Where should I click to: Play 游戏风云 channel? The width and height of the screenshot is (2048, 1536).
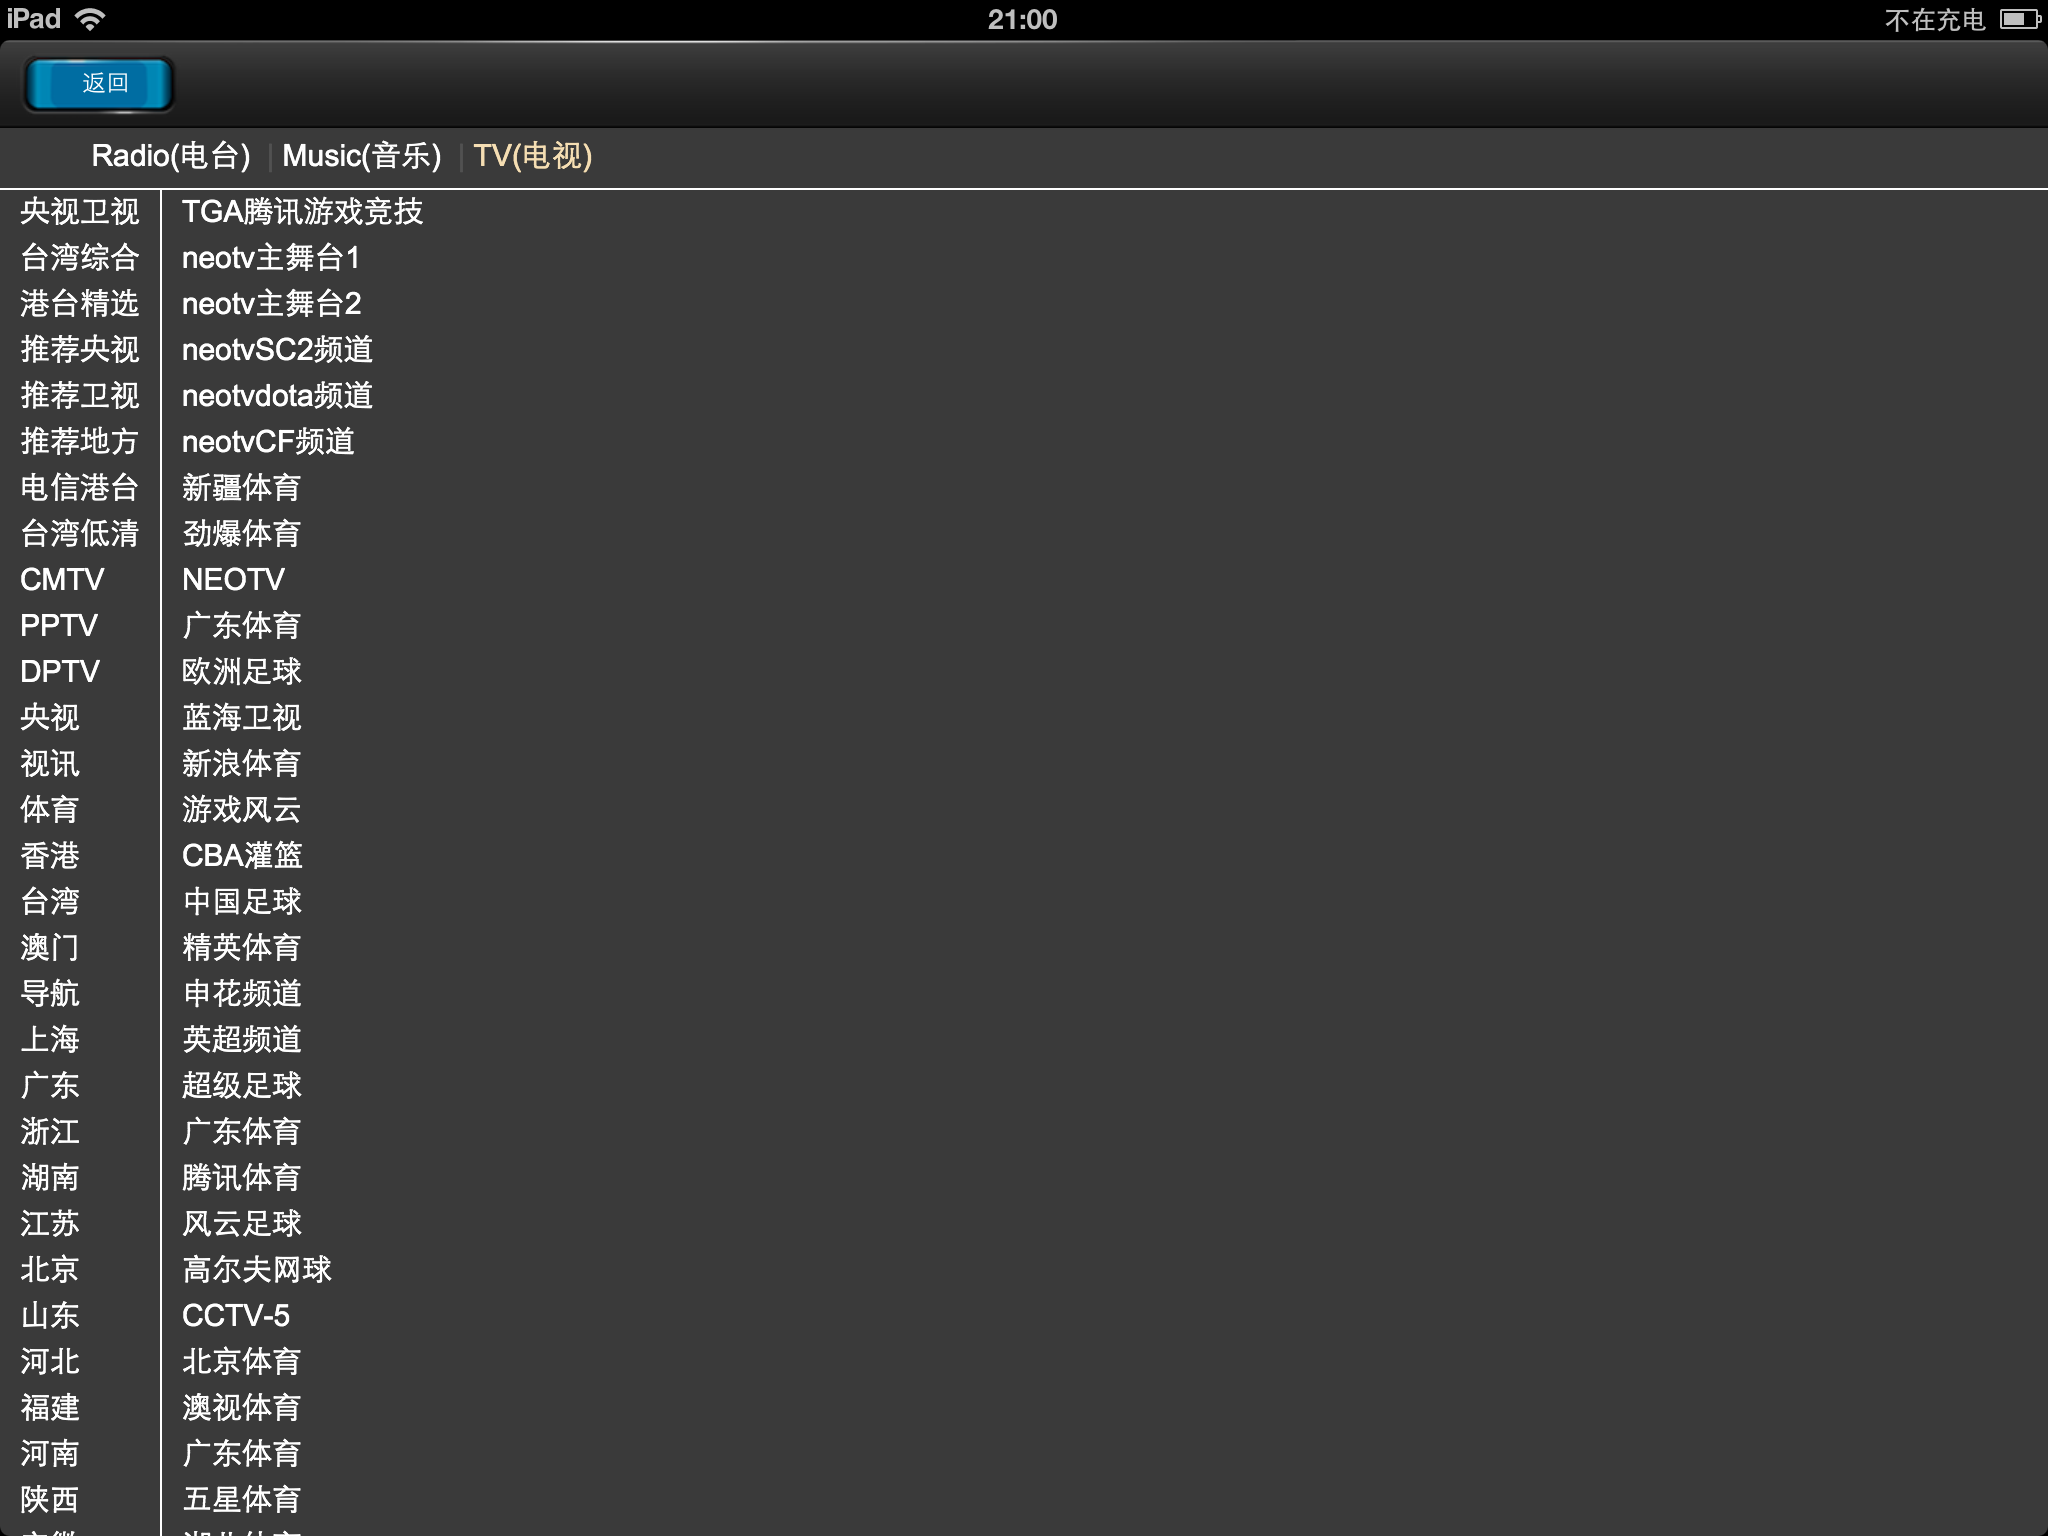click(242, 810)
